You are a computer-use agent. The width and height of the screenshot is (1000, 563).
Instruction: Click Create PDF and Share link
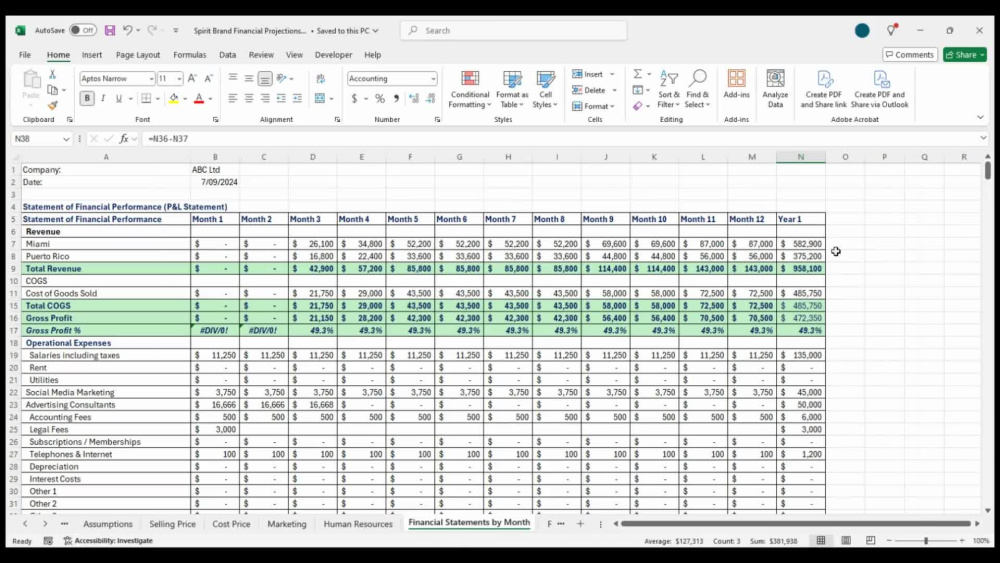coord(823,89)
